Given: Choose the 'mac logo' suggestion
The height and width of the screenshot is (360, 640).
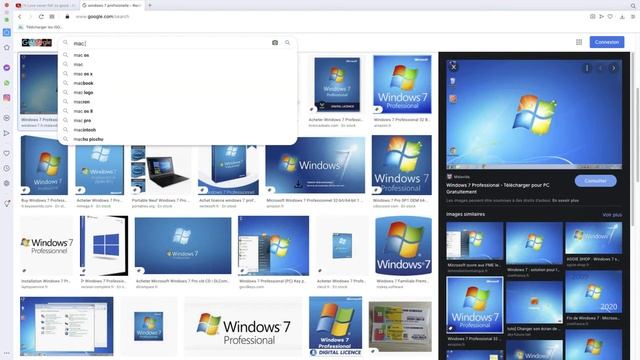Looking at the screenshot, I should pos(178,93).
